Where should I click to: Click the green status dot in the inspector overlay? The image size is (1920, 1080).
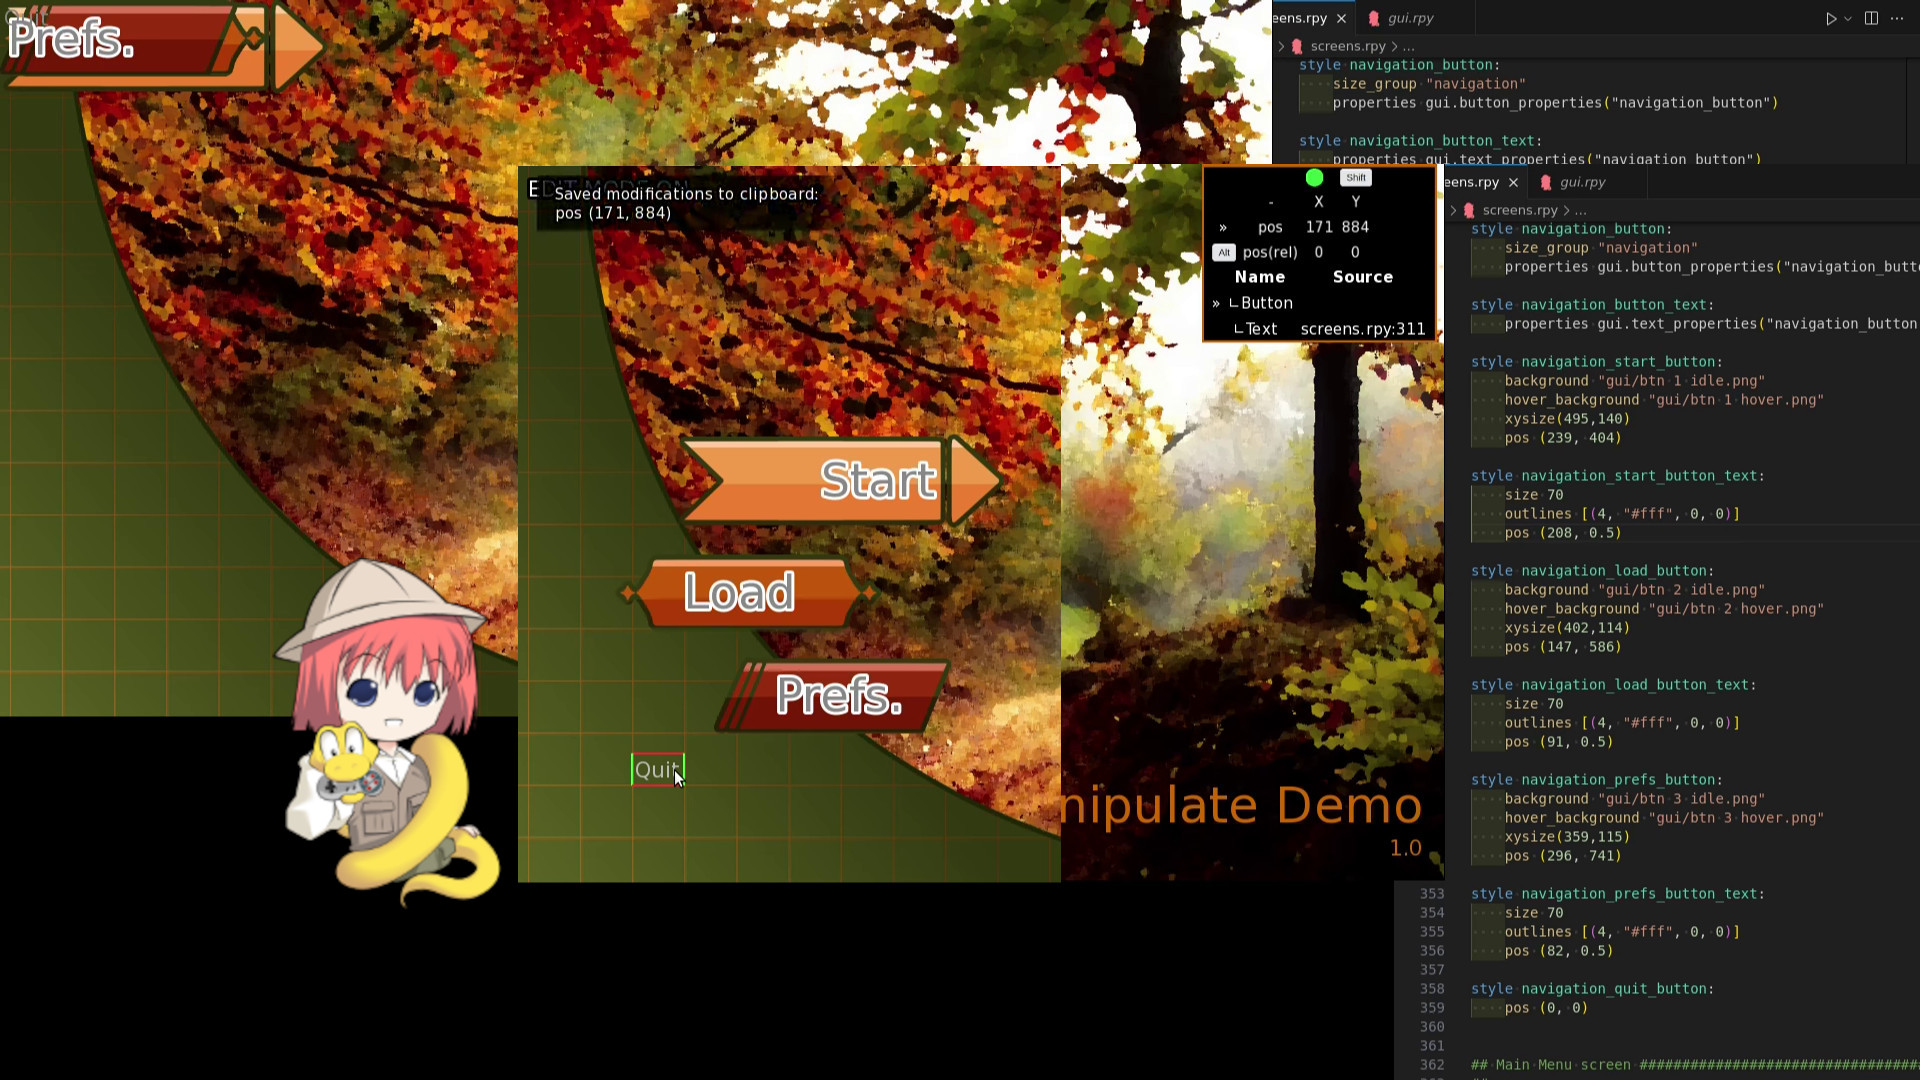(x=1314, y=178)
